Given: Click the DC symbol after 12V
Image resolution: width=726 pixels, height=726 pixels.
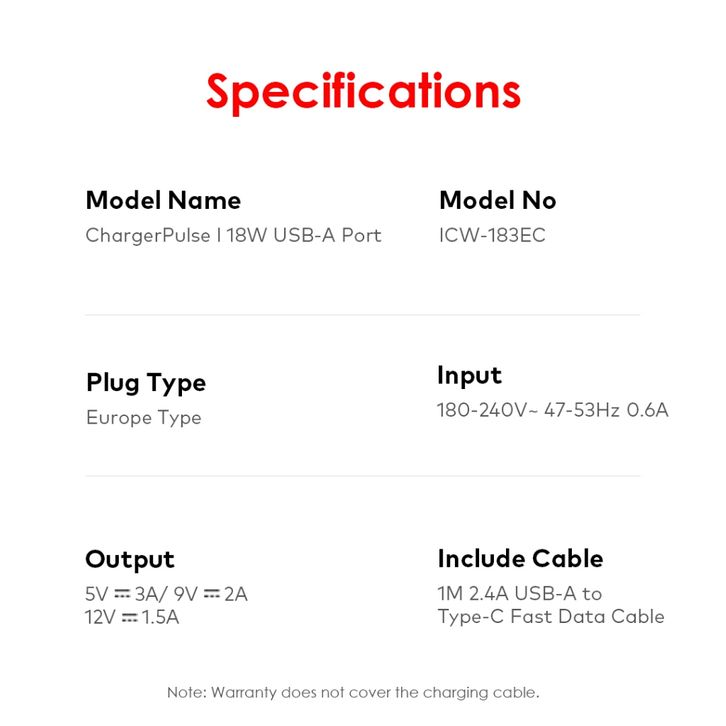Looking at the screenshot, I should pos(130,618).
